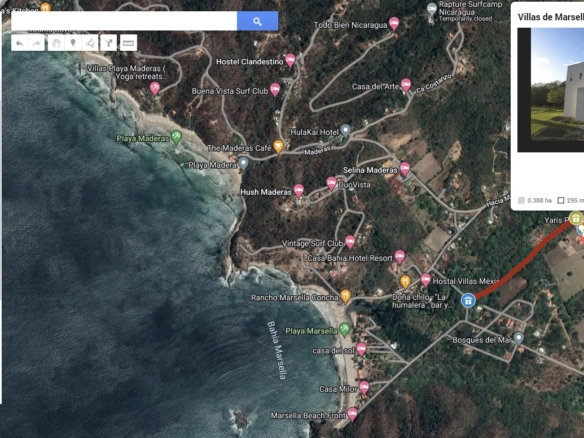Click the Maderas road label
The width and height of the screenshot is (584, 438).
click(317, 150)
